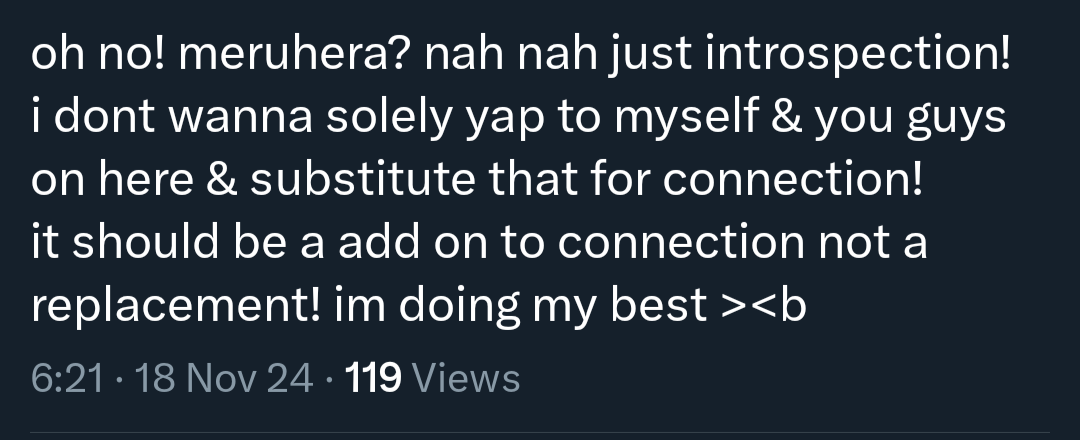1080x440 pixels.
Task: Click the word connection! ending the third line
Action: point(793,179)
